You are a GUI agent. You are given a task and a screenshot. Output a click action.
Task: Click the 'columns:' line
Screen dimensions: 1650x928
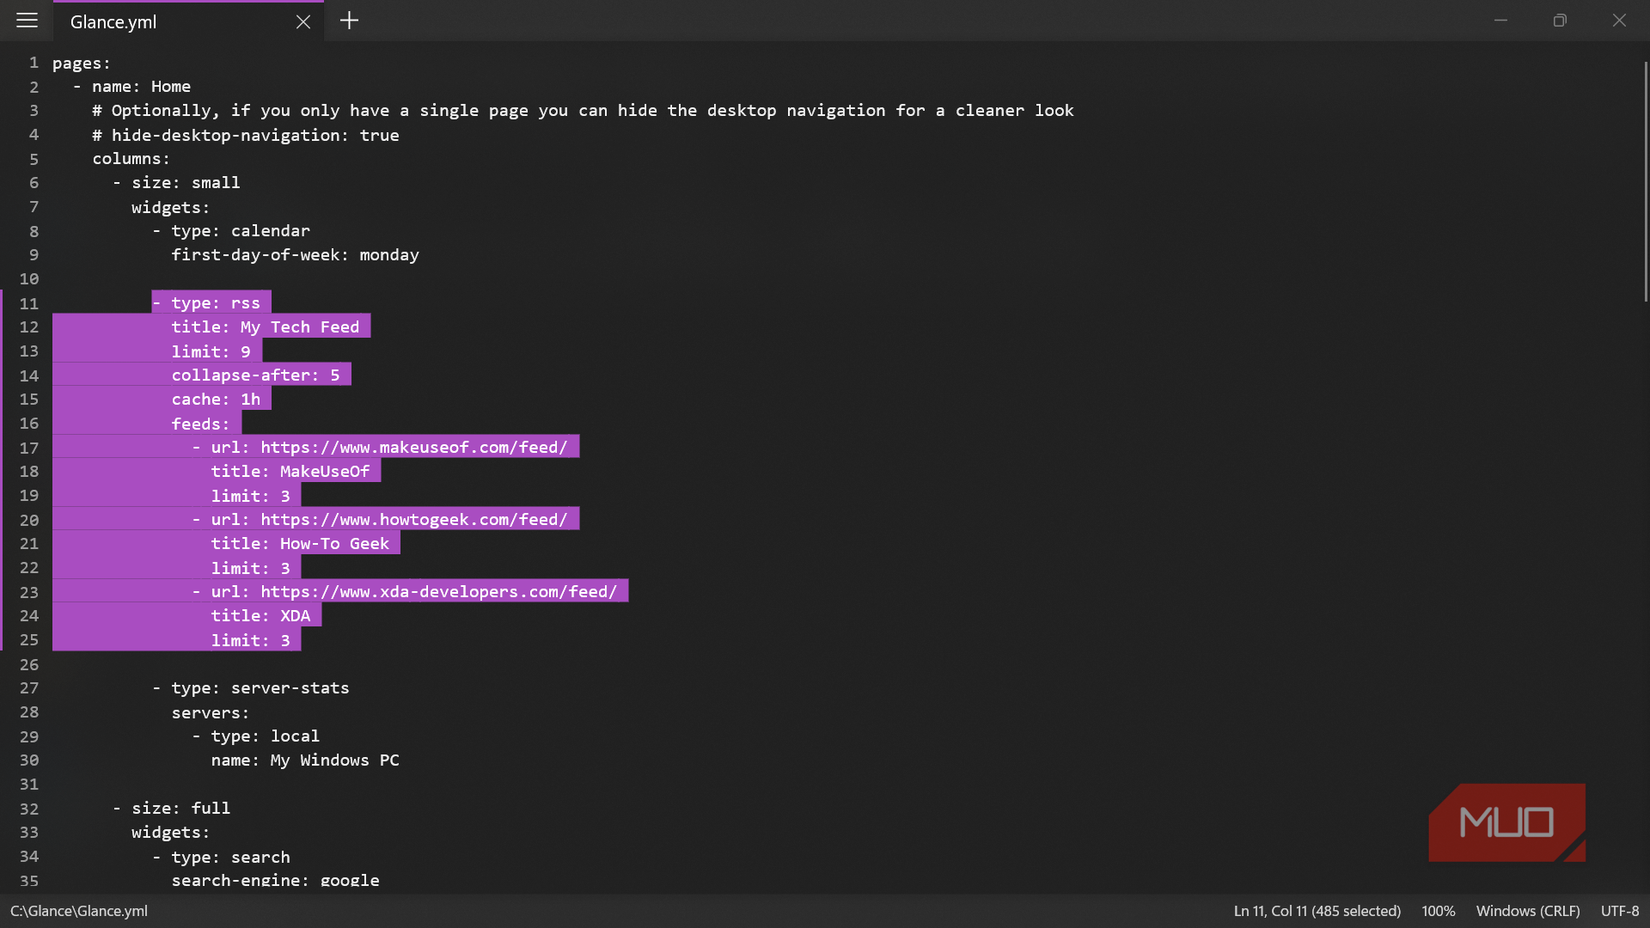pos(131,159)
